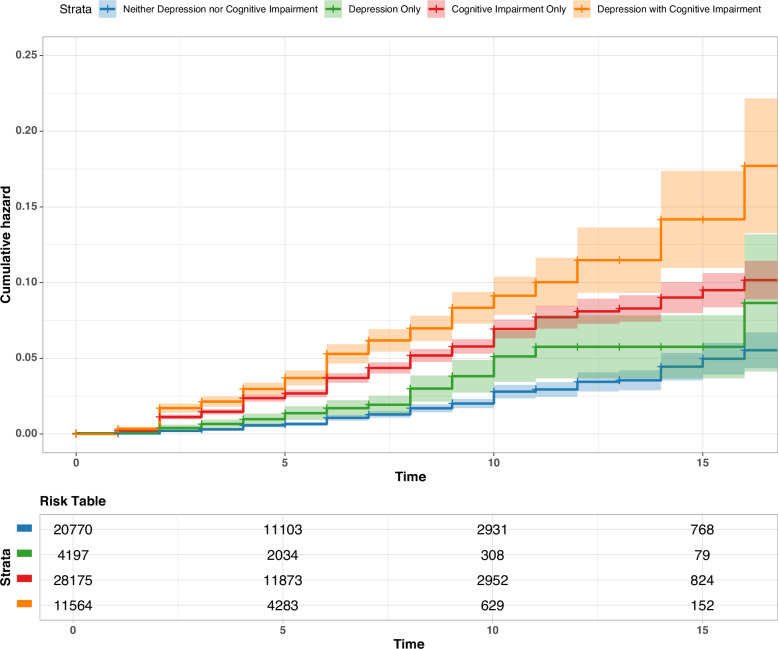
Task: Click the 'Cumulative hazard' y-axis title
Action: tap(5, 245)
